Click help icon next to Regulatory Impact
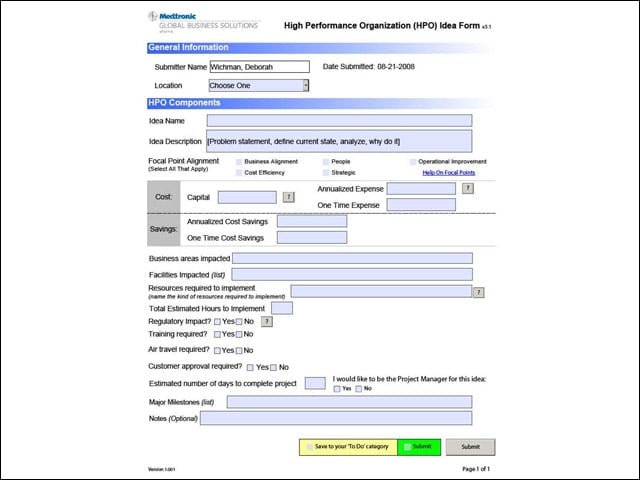 click(x=267, y=321)
